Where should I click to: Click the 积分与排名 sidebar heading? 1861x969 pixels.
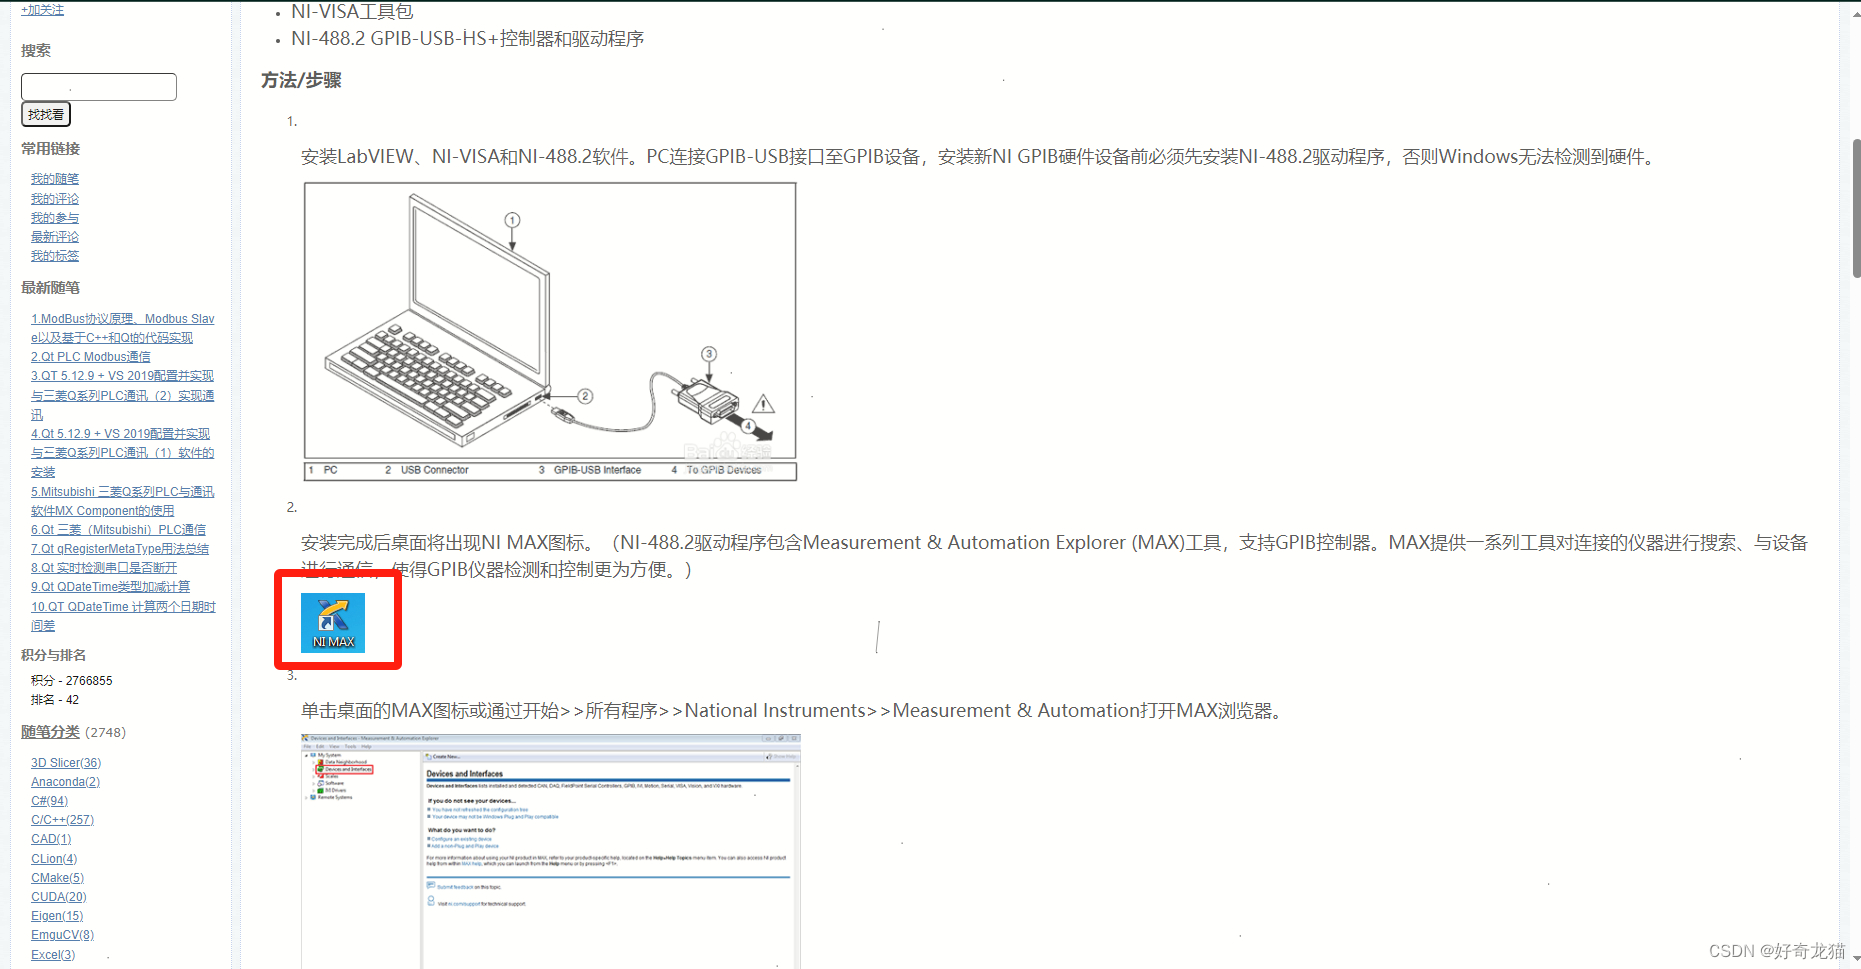point(53,656)
